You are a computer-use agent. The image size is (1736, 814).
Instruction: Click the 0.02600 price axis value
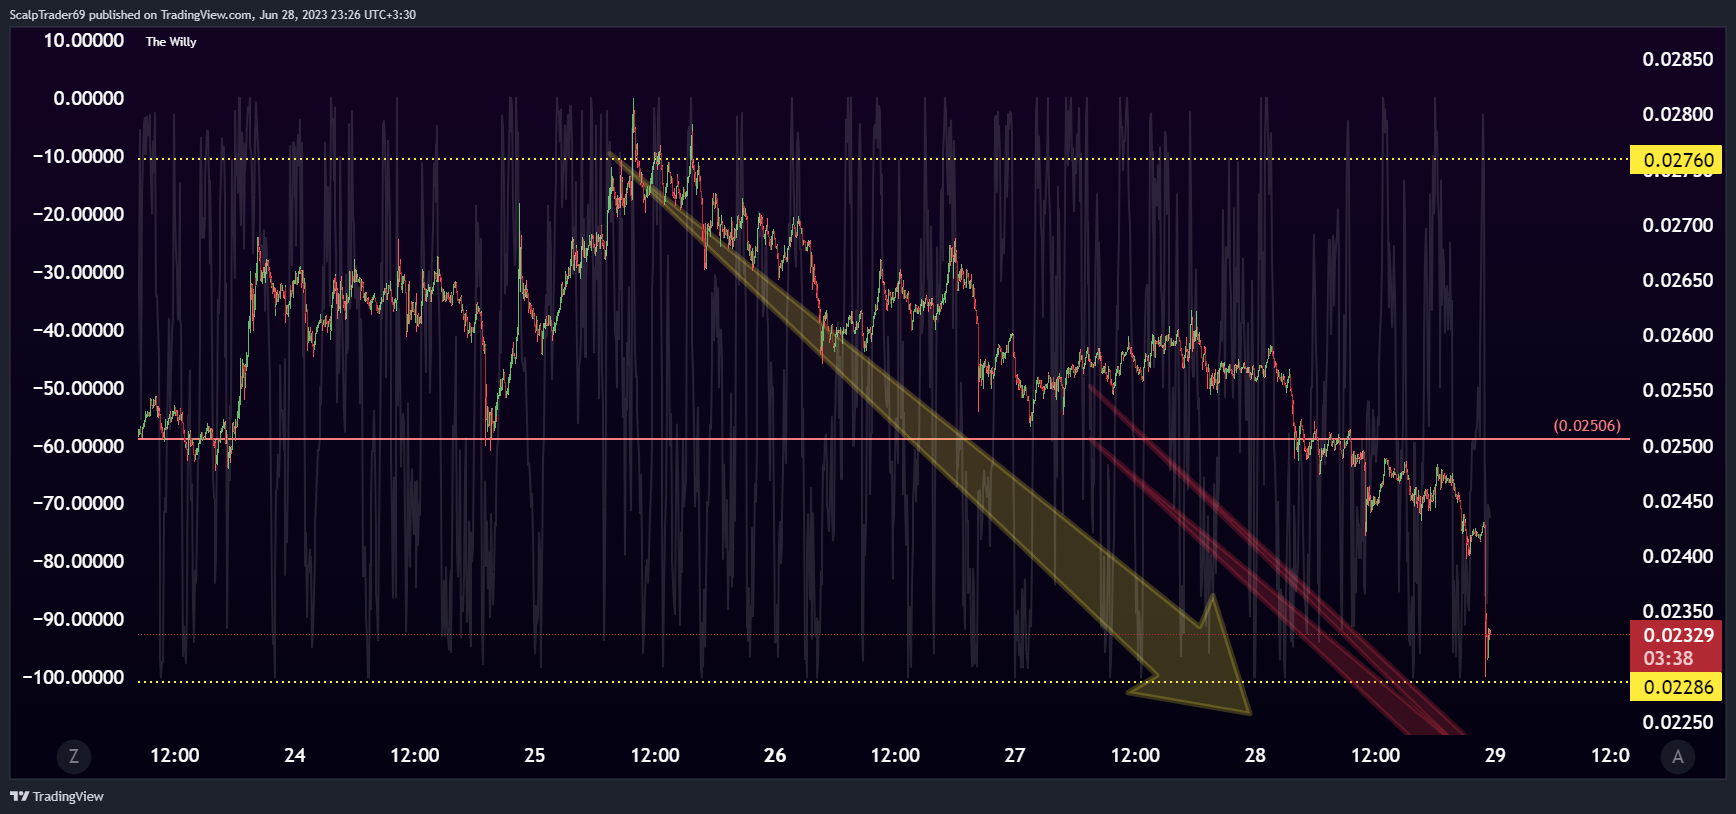1677,335
